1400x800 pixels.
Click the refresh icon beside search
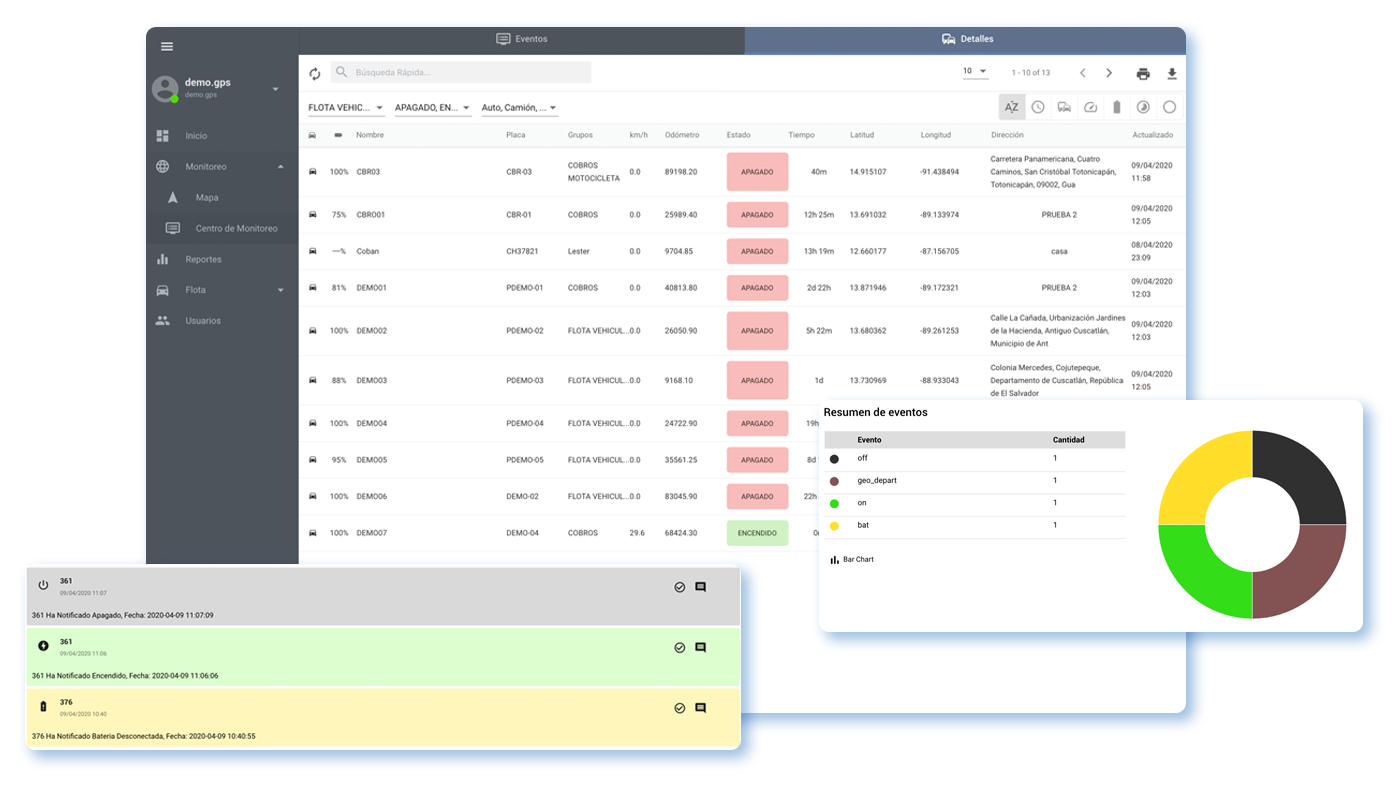pyautogui.click(x=315, y=73)
